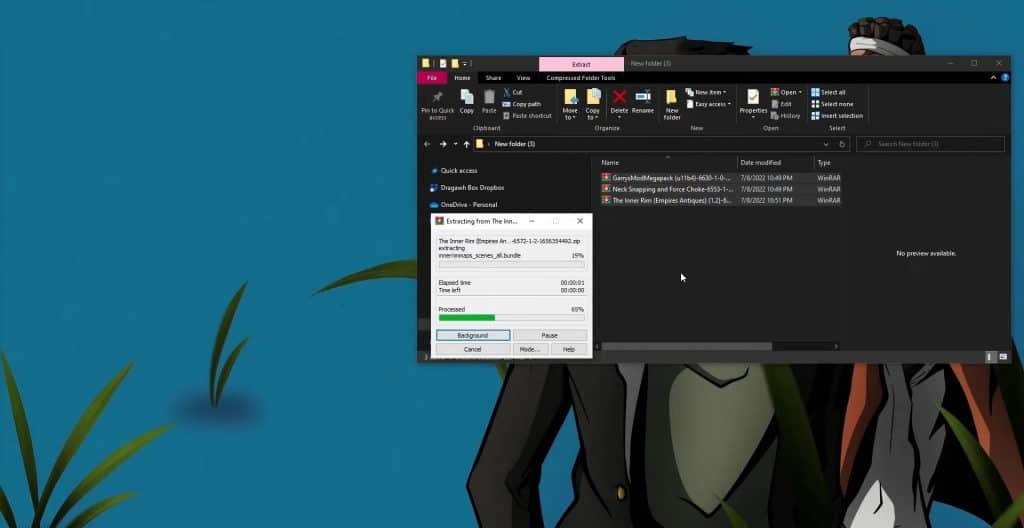Image resolution: width=1024 pixels, height=528 pixels.
Task: Switch to Large icons view at bottom
Action: tap(1003, 357)
